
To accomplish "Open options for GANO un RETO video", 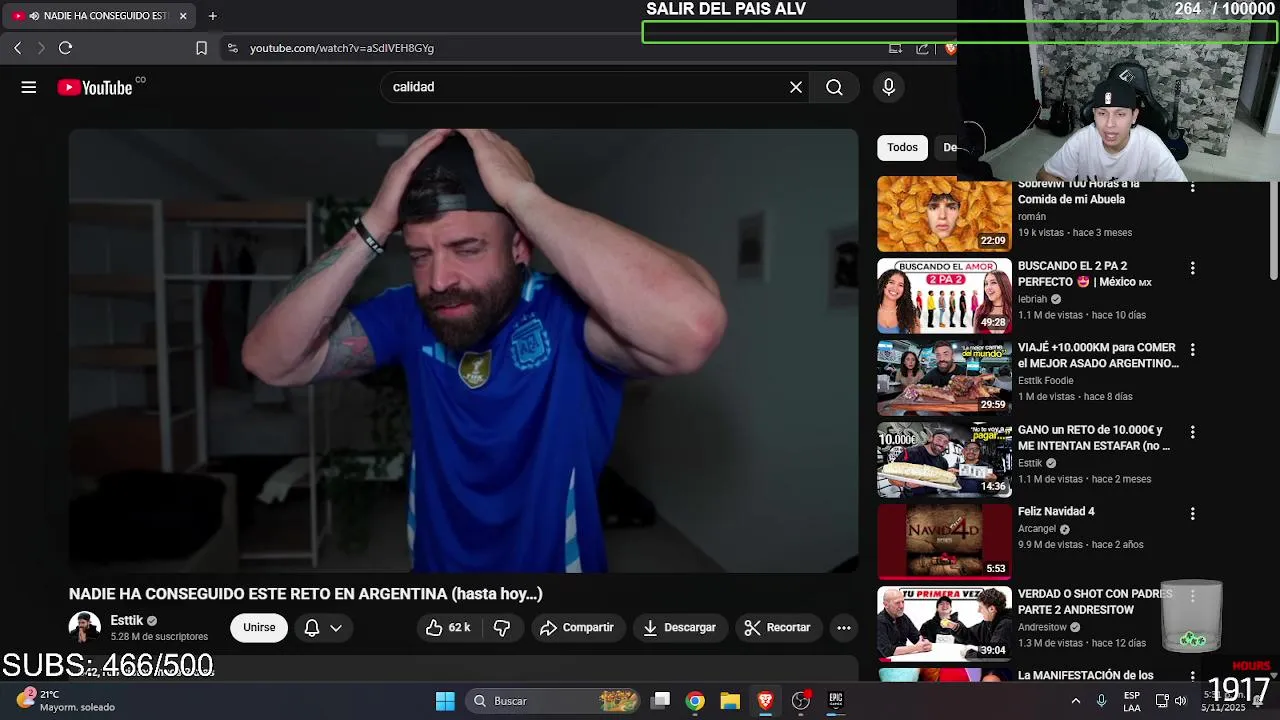I will pyautogui.click(x=1192, y=432).
